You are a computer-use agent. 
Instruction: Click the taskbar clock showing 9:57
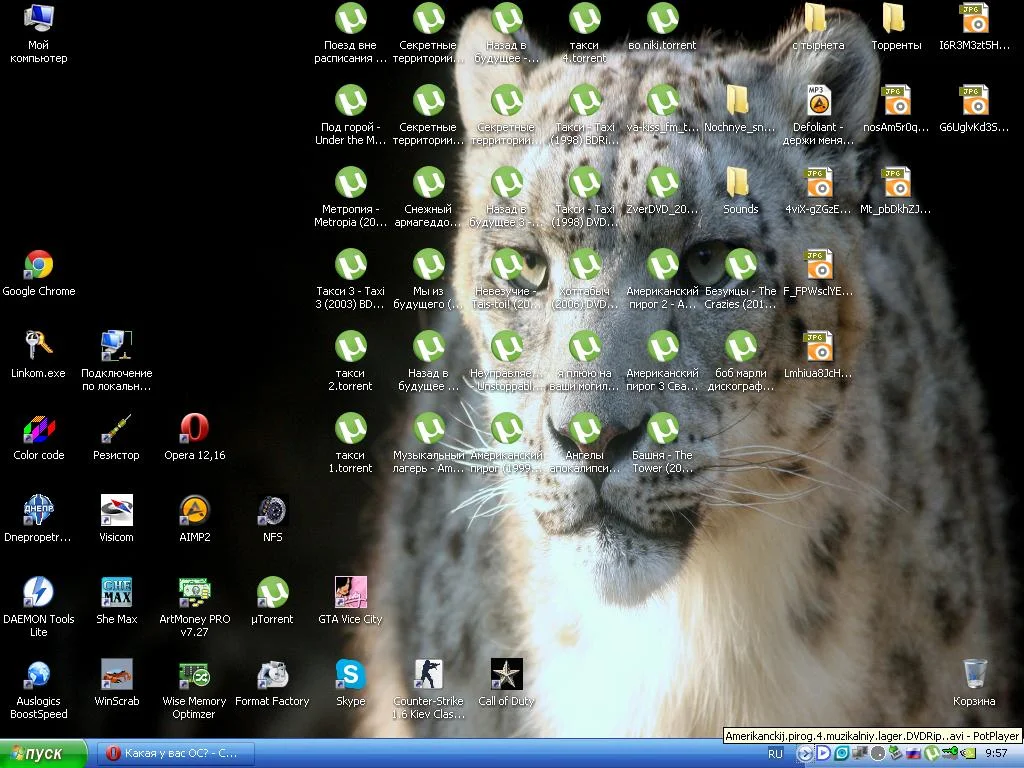click(x=996, y=753)
